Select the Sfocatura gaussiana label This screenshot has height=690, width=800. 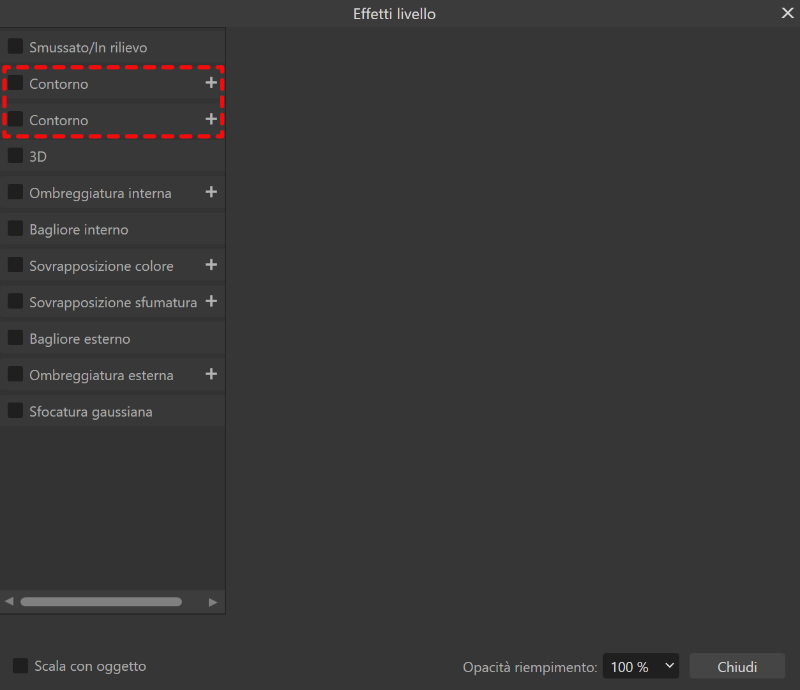(91, 412)
